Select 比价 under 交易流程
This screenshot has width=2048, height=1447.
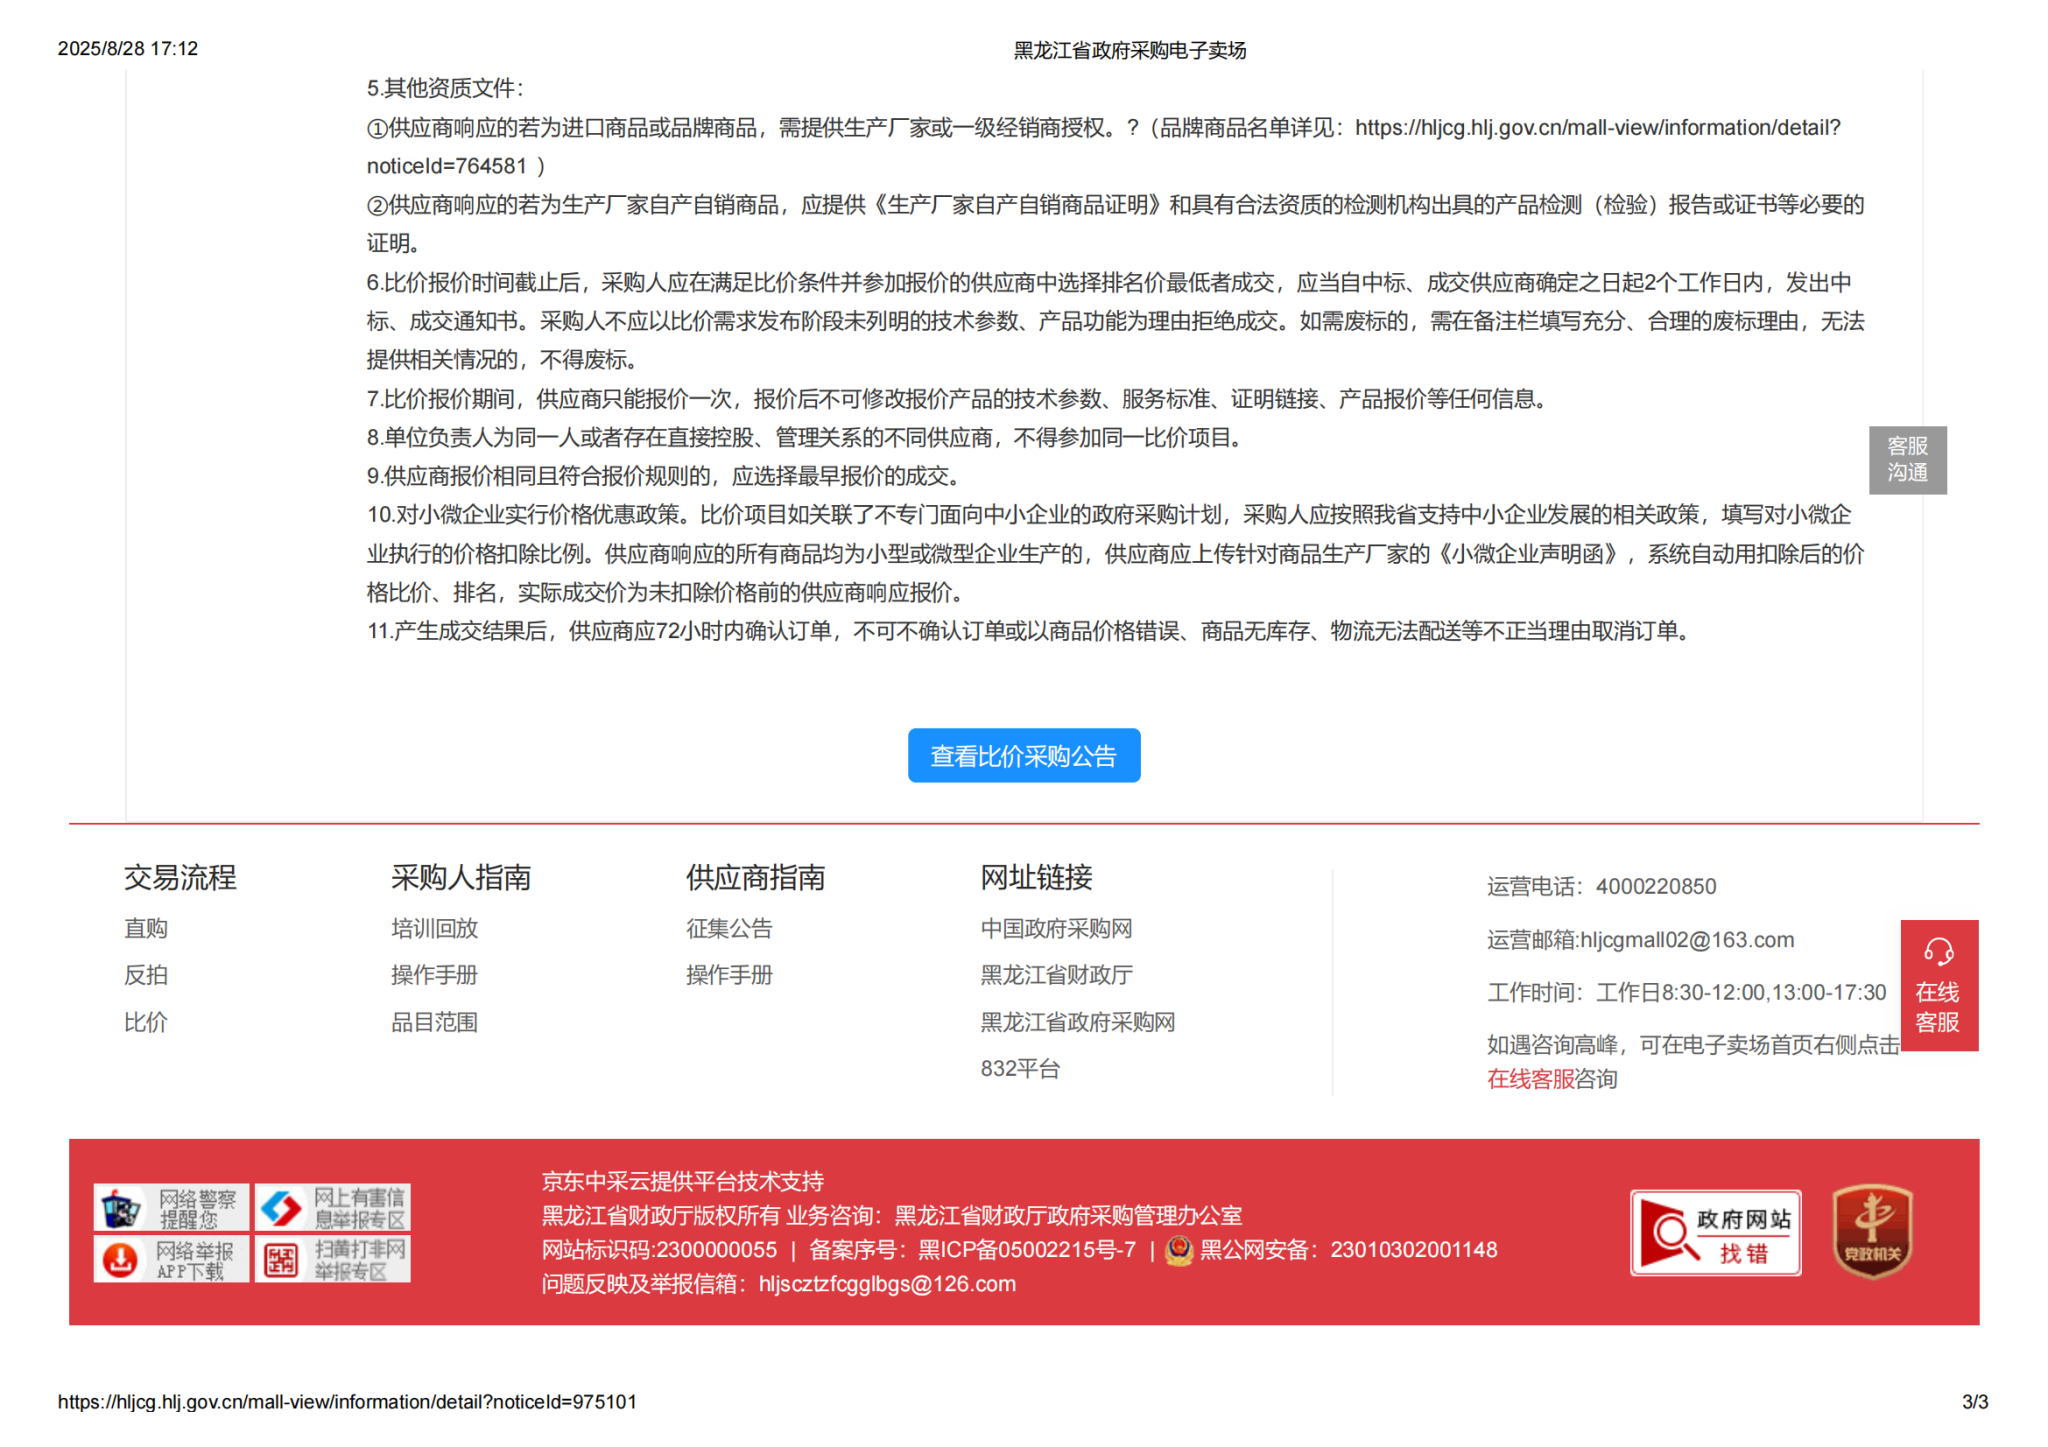[146, 1022]
